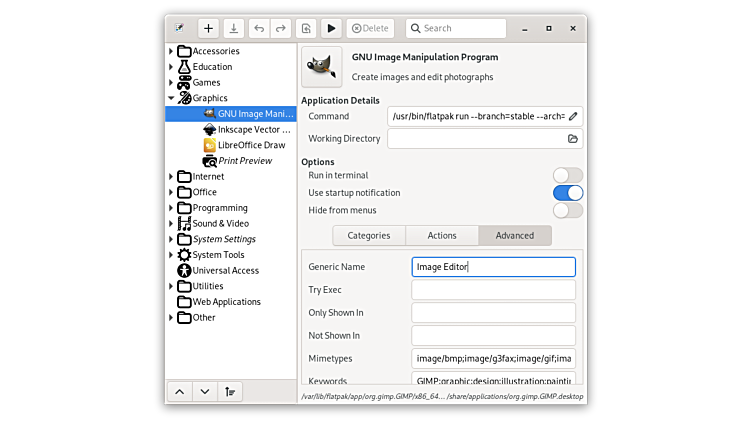Move selected item up in menu
The image size is (752, 423).
(180, 392)
